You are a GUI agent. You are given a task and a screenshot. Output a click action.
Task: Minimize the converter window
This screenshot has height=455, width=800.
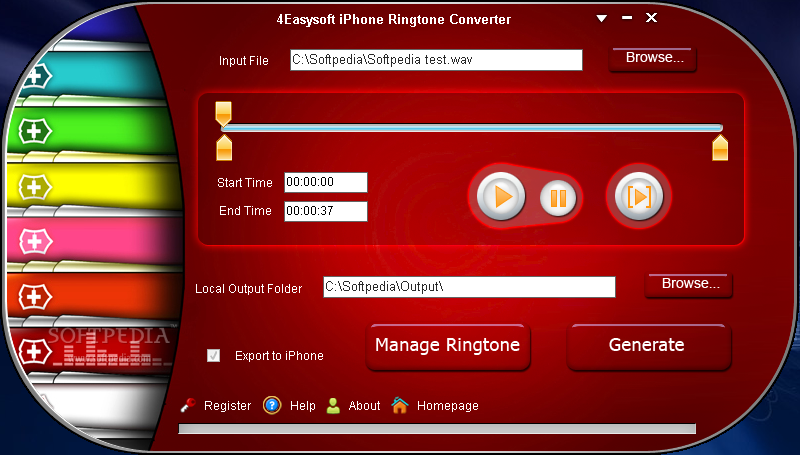click(x=627, y=18)
